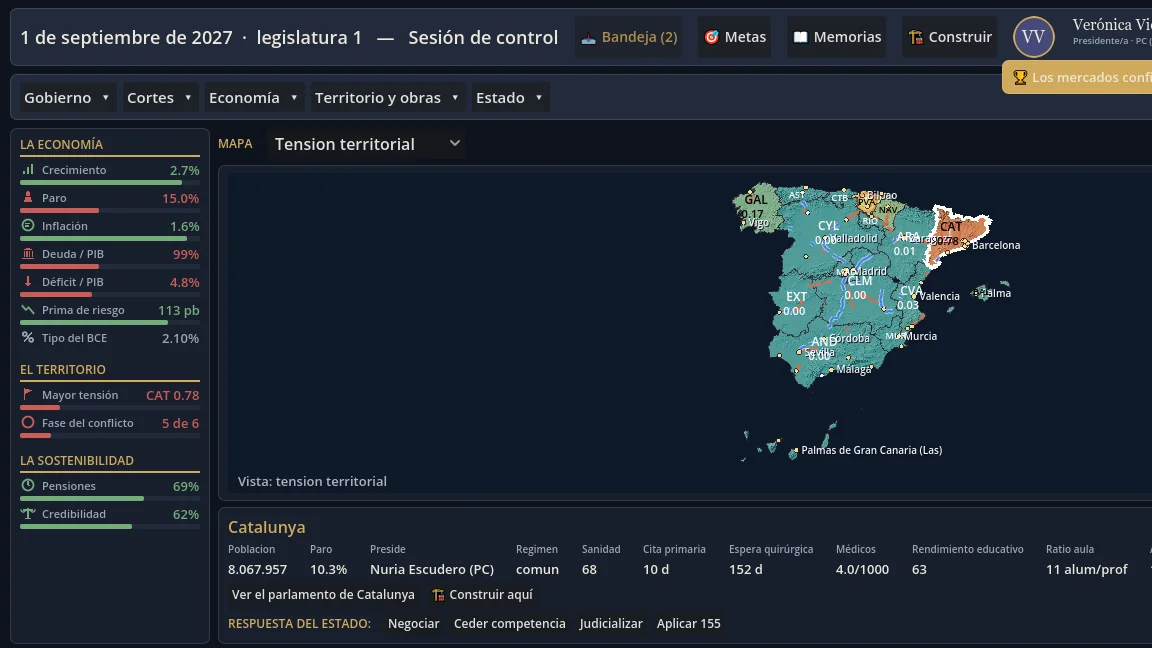Image resolution: width=1152 pixels, height=648 pixels.
Task: Open the Economía menu
Action: pyautogui.click(x=253, y=98)
